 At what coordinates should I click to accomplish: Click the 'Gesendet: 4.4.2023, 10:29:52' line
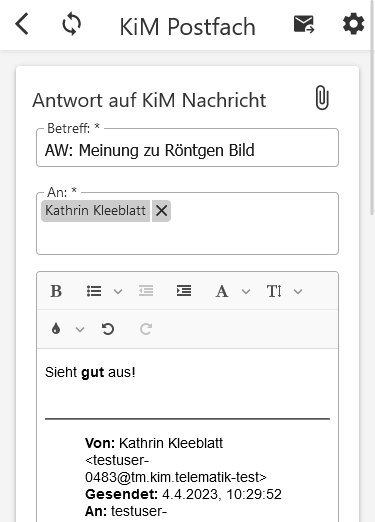pos(183,494)
